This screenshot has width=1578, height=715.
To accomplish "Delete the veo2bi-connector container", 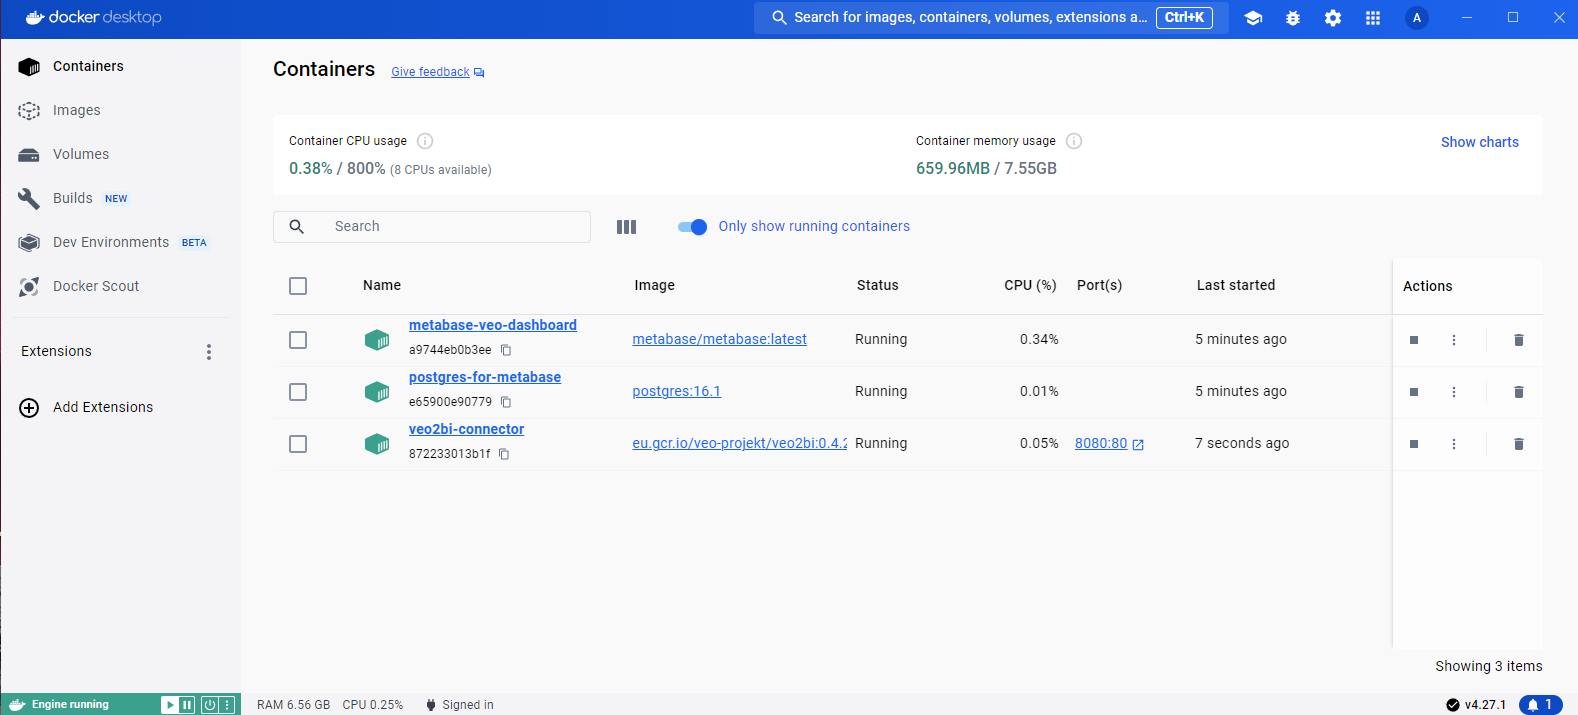I will 1518,444.
